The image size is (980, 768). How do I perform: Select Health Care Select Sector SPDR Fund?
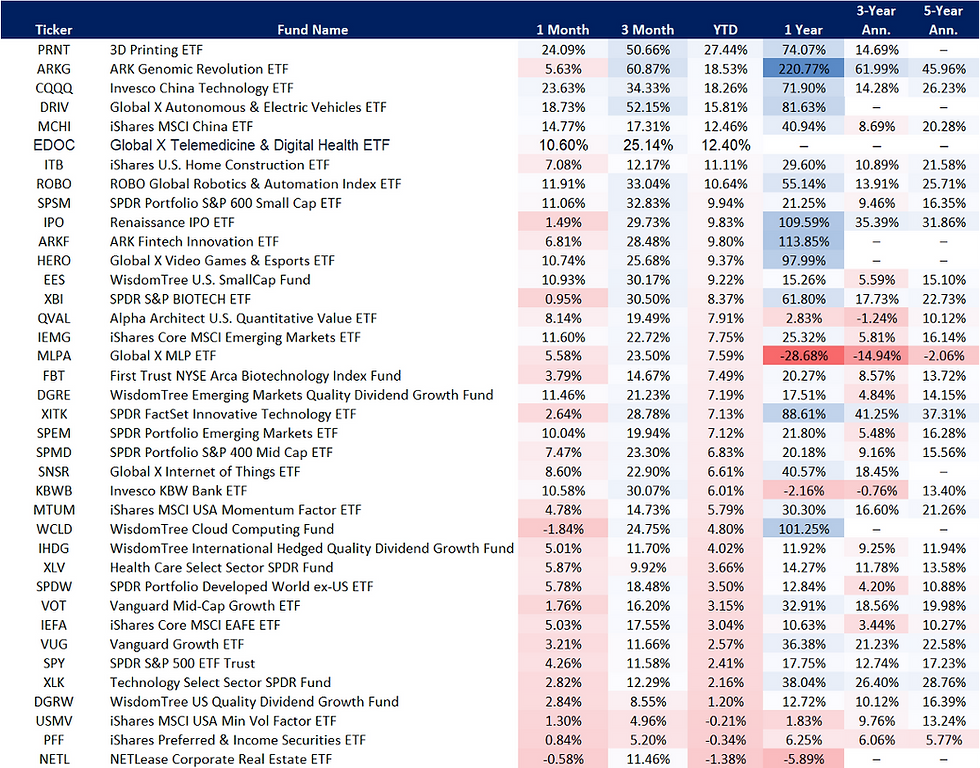[221, 567]
